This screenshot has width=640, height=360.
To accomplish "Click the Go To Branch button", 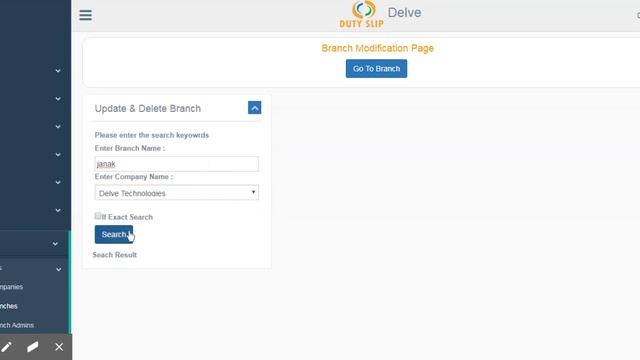I will tap(376, 69).
